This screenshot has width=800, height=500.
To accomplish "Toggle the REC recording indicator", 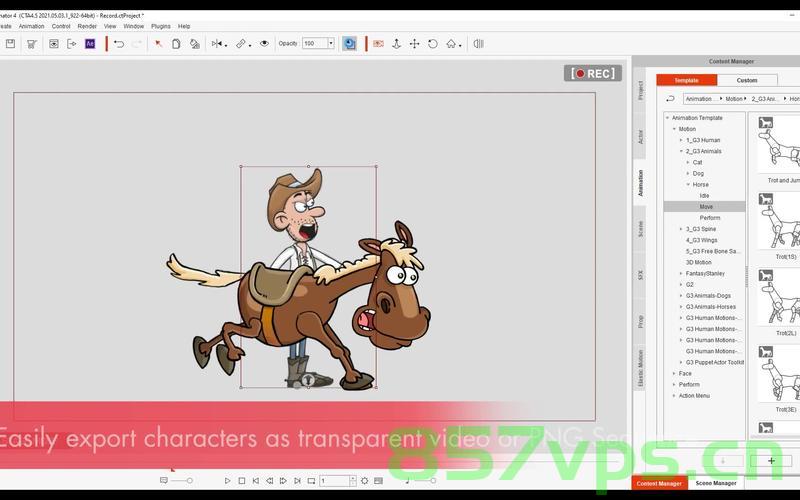I will point(593,73).
